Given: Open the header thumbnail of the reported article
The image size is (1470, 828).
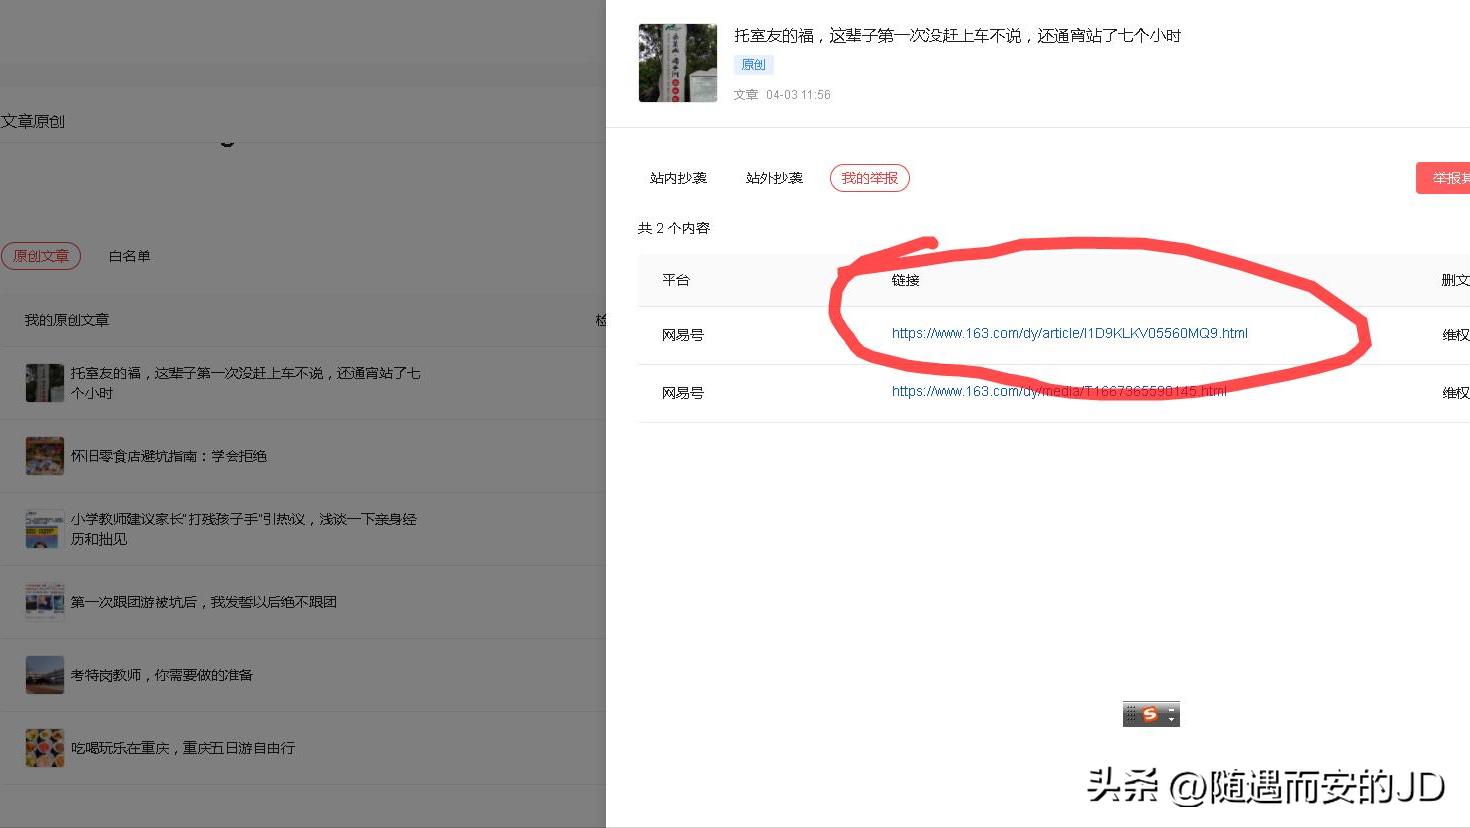Looking at the screenshot, I should [677, 62].
